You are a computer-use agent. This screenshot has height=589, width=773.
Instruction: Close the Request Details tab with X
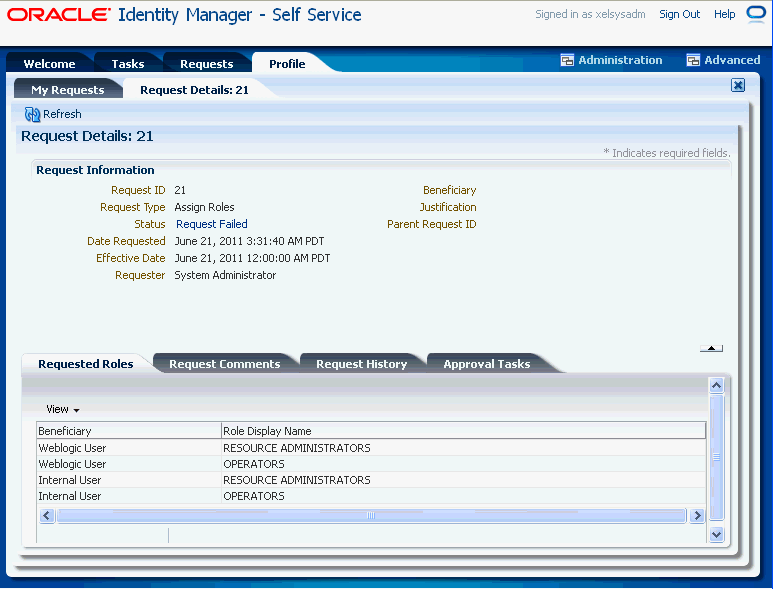[x=738, y=85]
